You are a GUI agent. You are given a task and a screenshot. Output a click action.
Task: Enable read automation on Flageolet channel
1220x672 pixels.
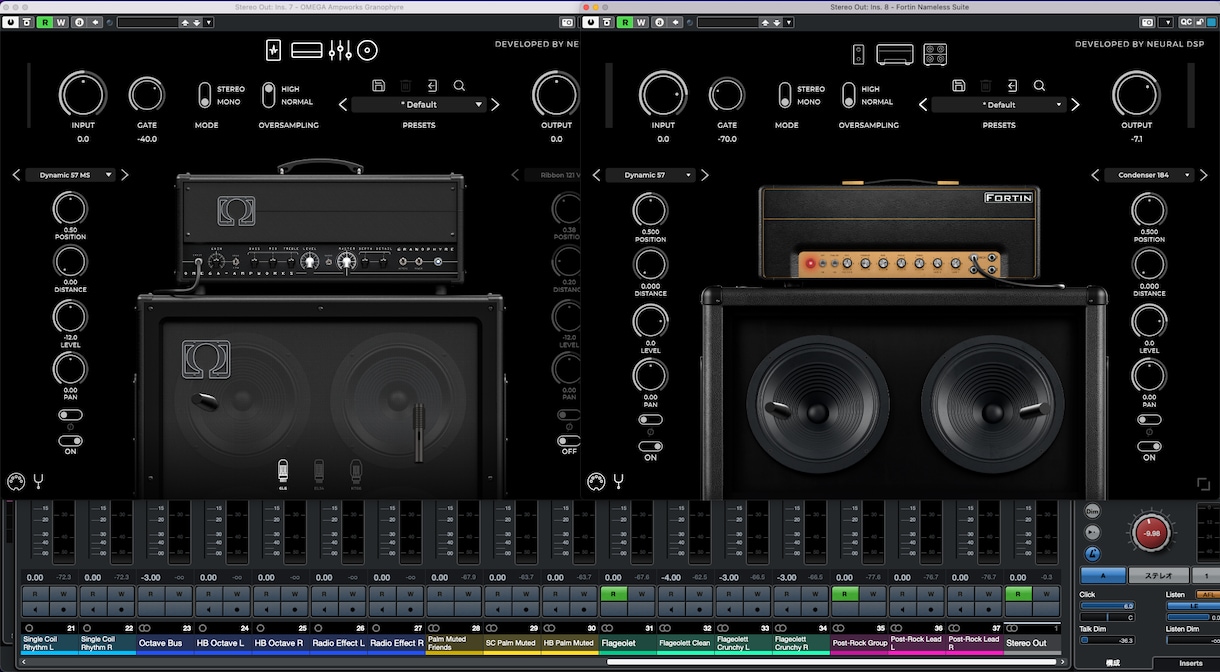pyautogui.click(x=613, y=593)
